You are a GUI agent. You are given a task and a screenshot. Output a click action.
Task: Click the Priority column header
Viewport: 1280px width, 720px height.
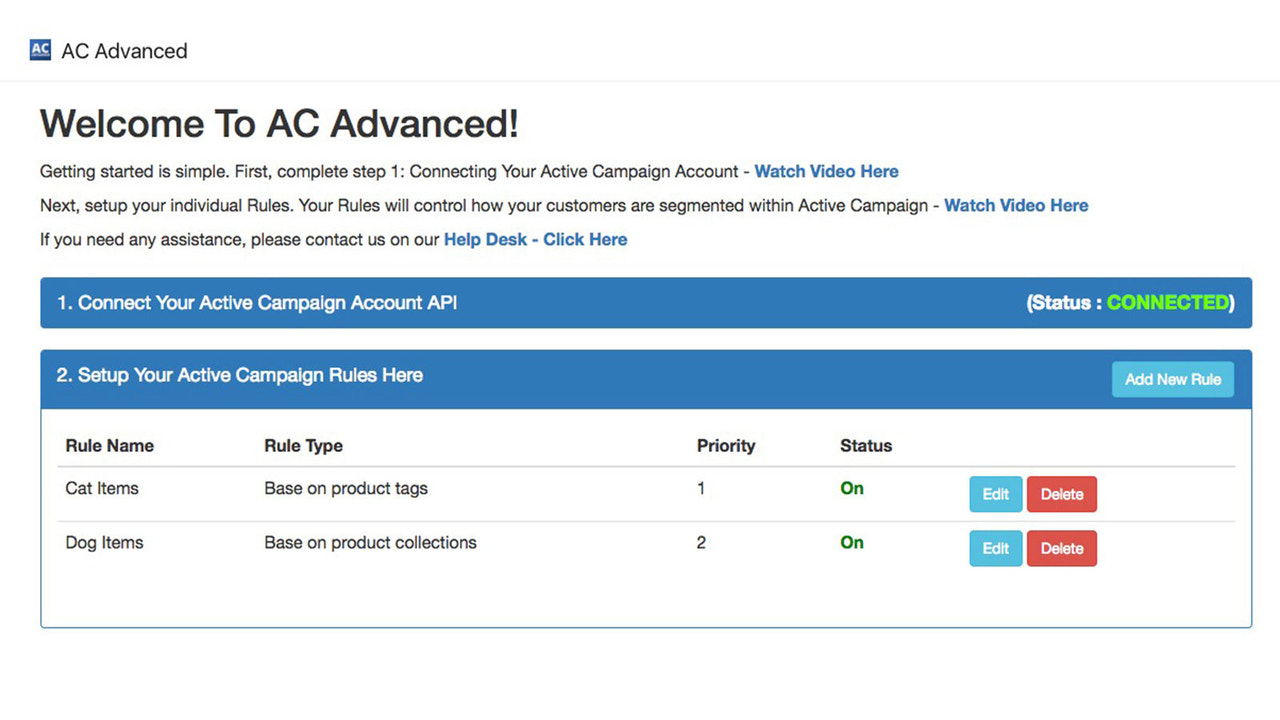tap(726, 446)
